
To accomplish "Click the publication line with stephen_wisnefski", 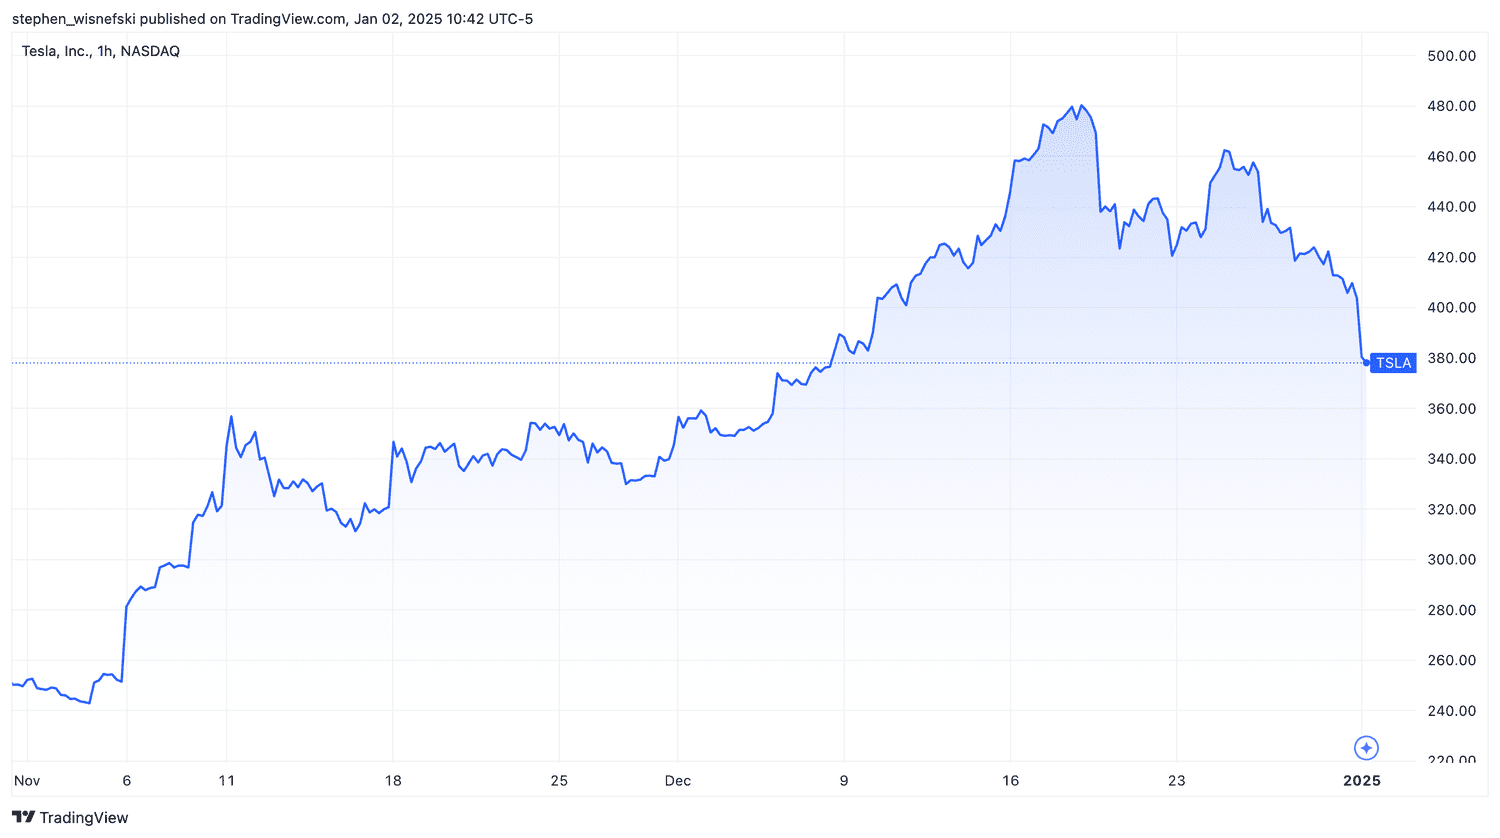I will (272, 19).
